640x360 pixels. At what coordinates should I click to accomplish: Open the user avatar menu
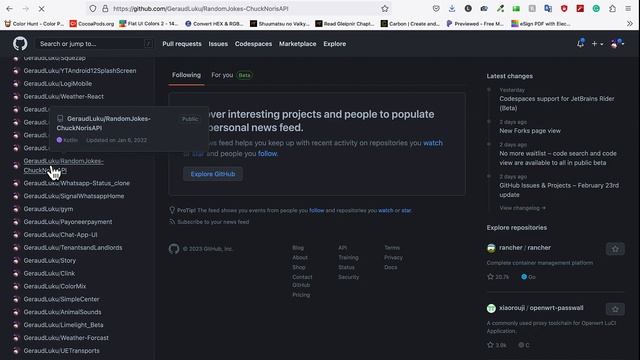[x=617, y=44]
